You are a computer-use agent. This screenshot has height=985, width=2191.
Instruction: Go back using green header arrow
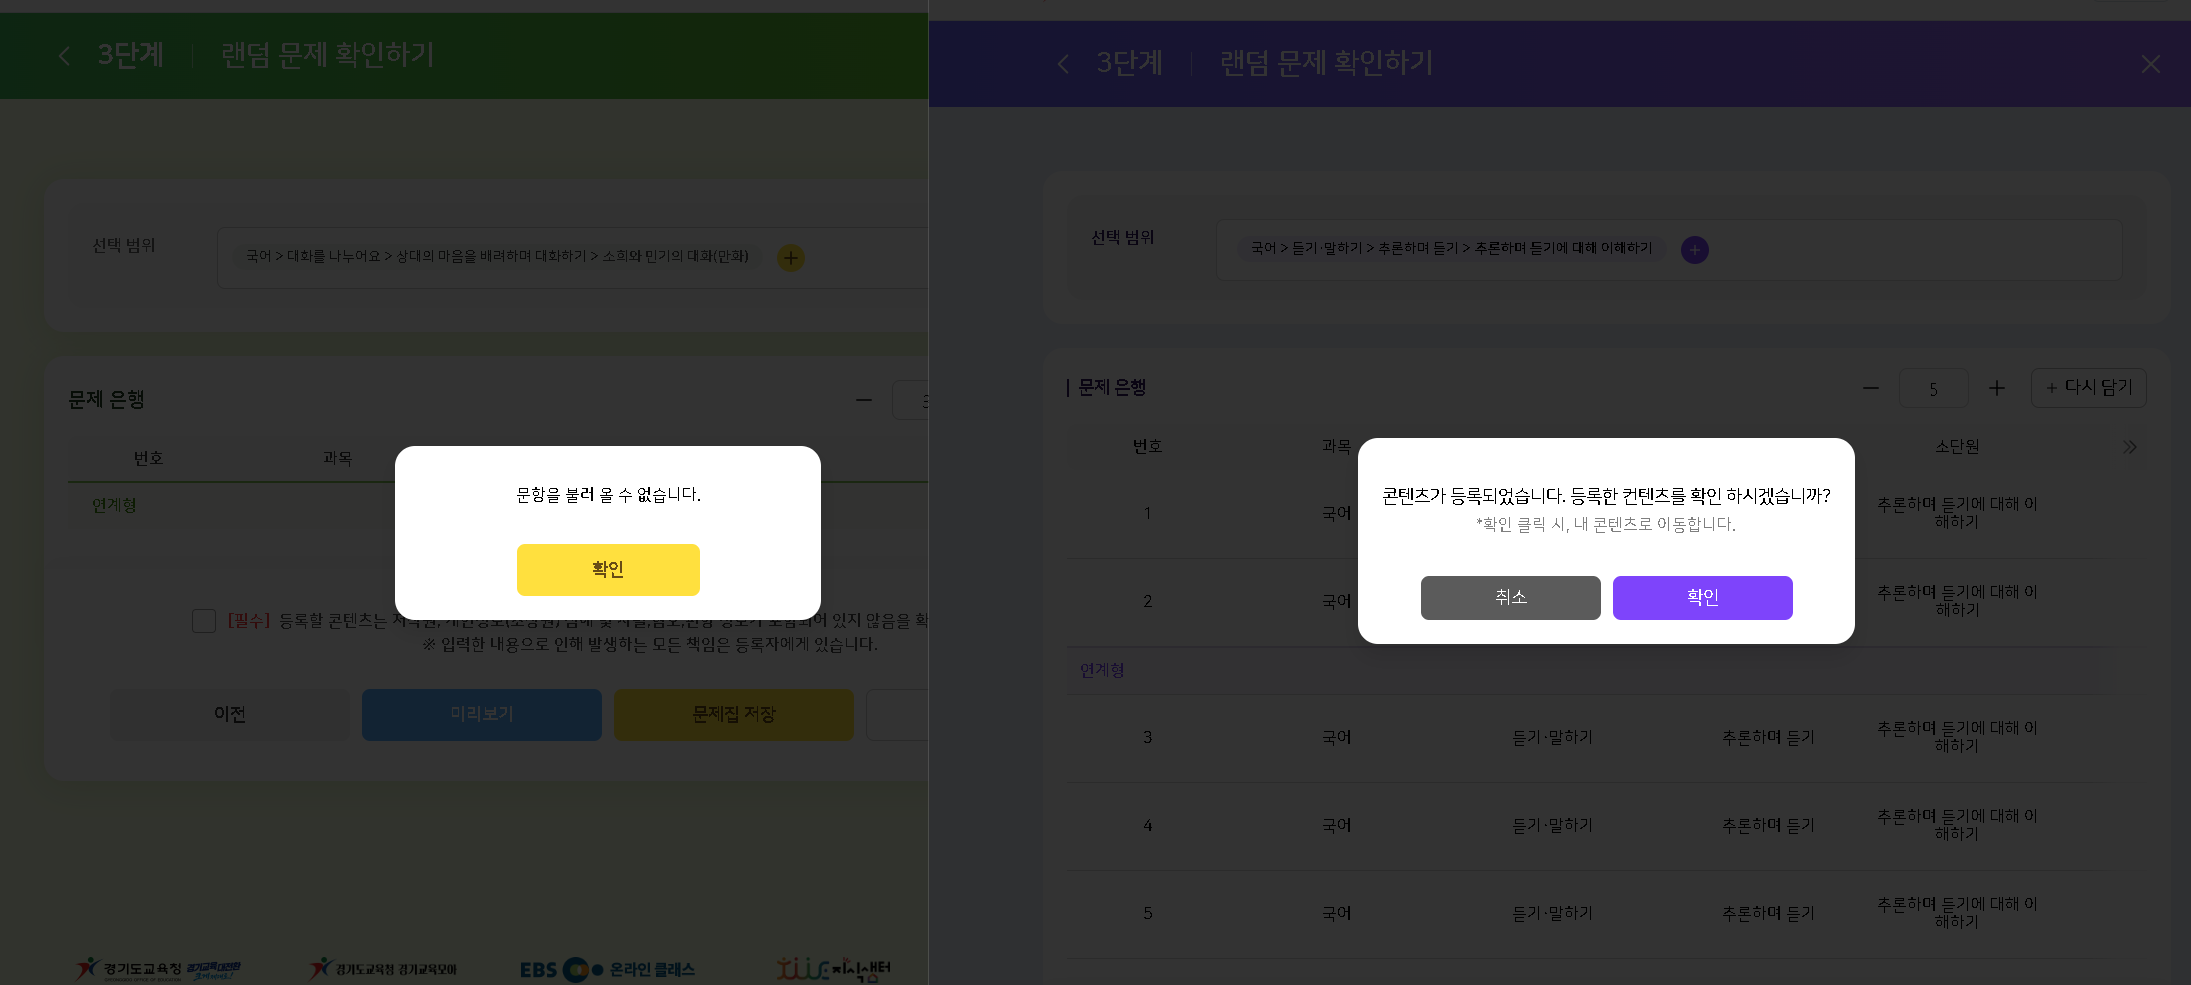pos(65,56)
